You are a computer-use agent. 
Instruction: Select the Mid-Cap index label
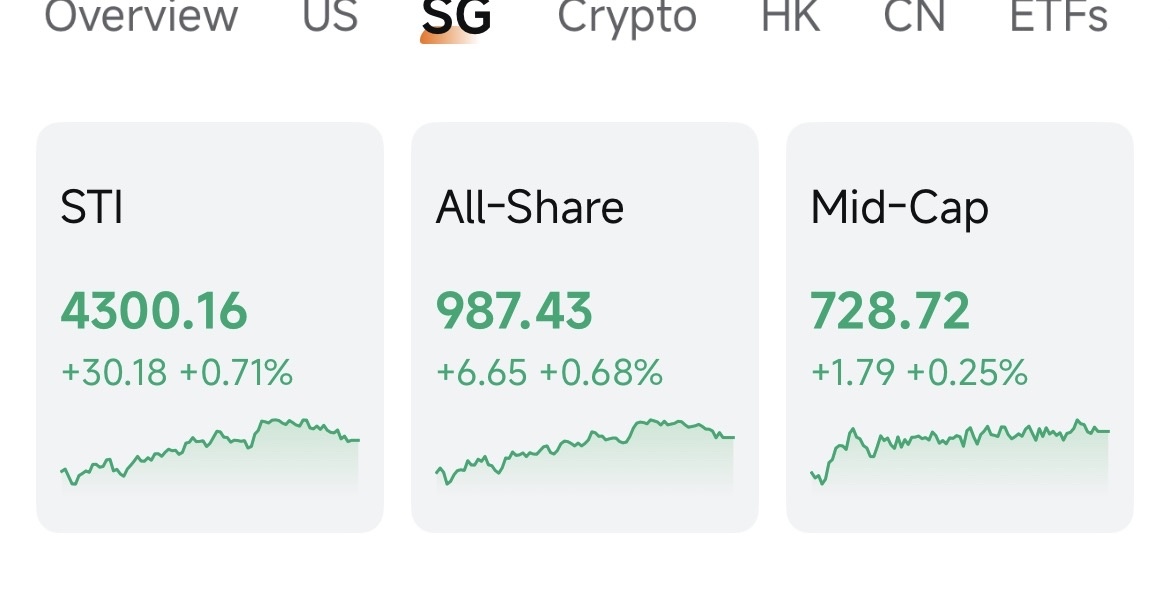899,207
